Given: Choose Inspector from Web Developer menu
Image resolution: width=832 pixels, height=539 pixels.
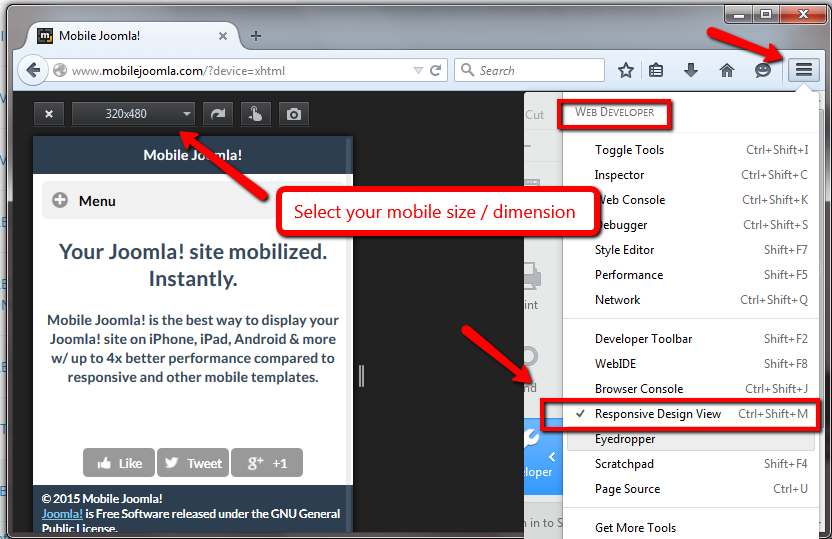Looking at the screenshot, I should coord(691,175).
